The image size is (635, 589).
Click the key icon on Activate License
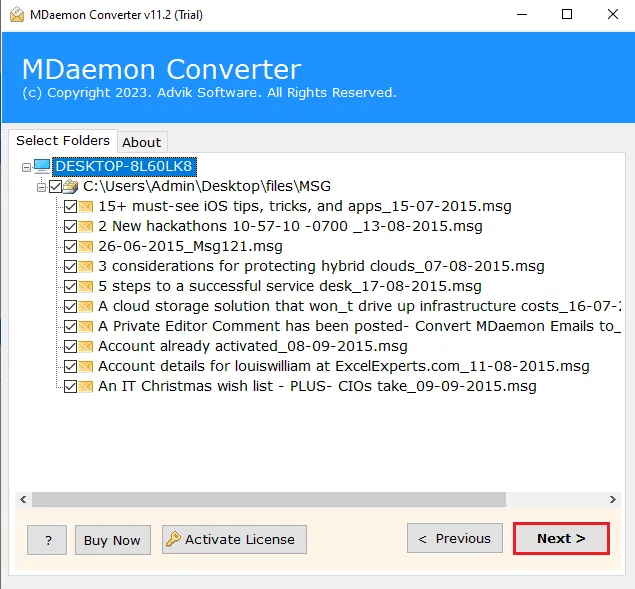coord(173,539)
